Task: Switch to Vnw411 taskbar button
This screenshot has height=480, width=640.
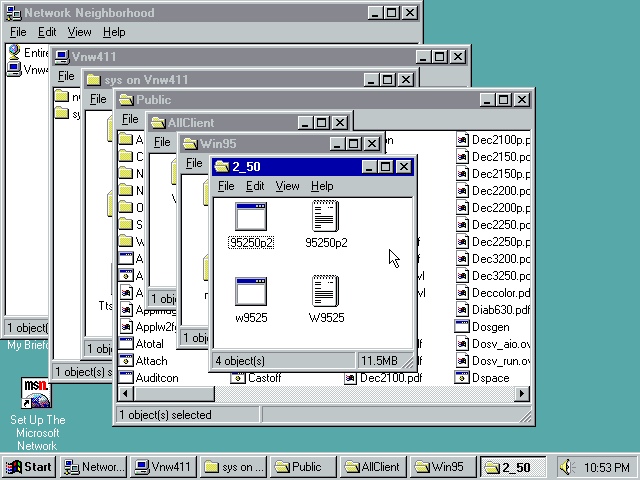Action: (165, 467)
